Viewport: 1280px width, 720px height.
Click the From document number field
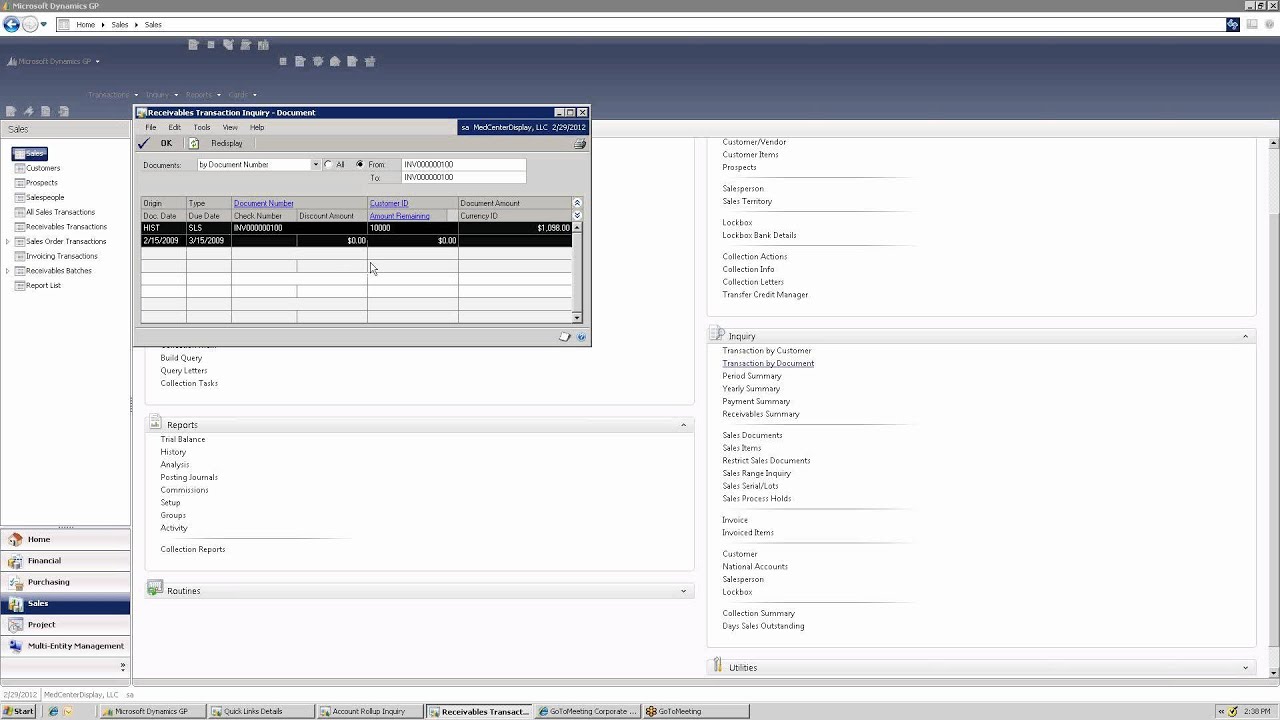click(x=463, y=164)
